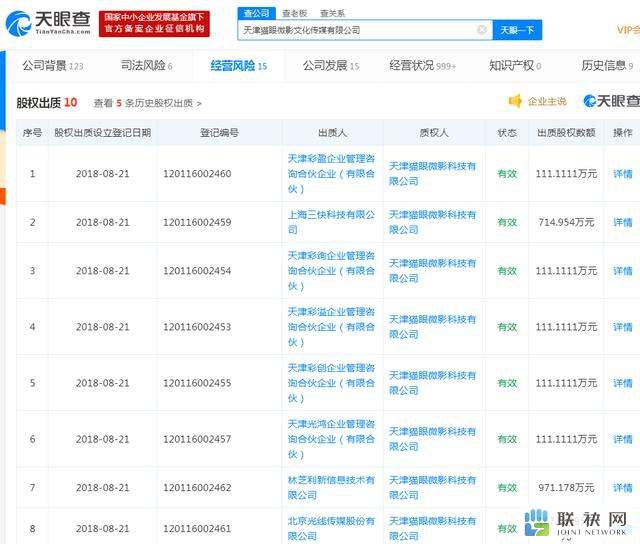This screenshot has height=544, width=640.
Task: Click the 企业主说 megaphone icon
Action: click(x=515, y=101)
